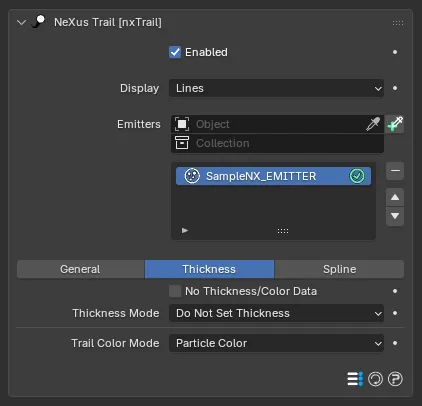The width and height of the screenshot is (422, 406).
Task: Open help via the question mark icon
Action: coord(395,379)
